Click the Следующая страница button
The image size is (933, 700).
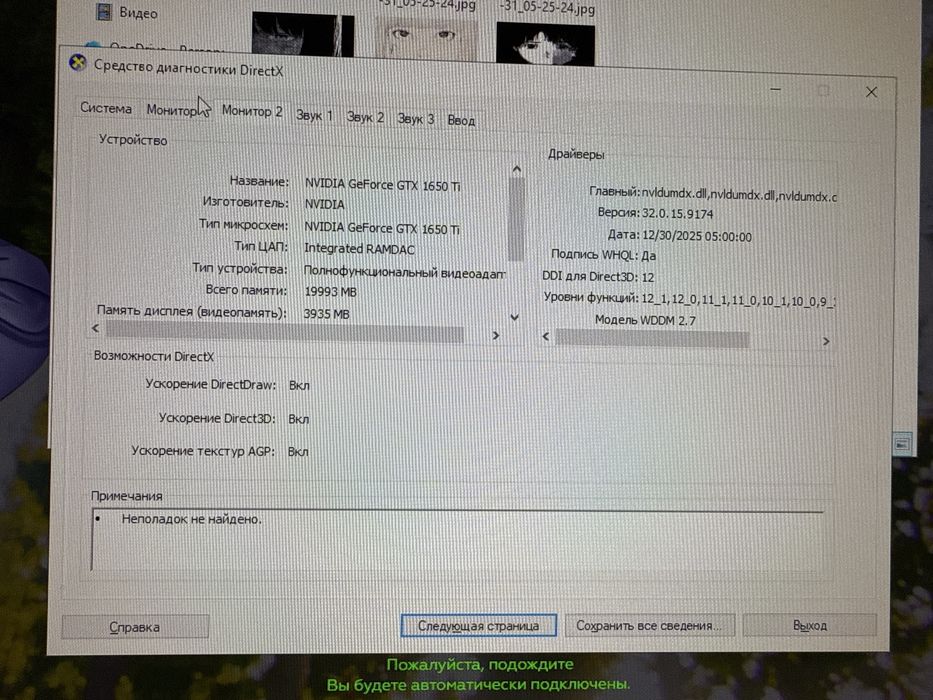coord(478,626)
